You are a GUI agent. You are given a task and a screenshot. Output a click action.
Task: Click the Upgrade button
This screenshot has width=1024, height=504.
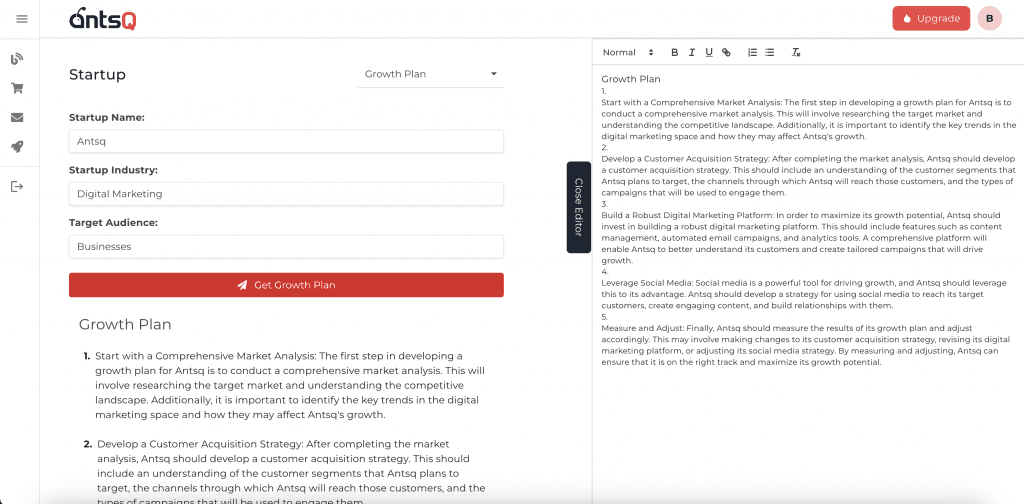(x=931, y=18)
